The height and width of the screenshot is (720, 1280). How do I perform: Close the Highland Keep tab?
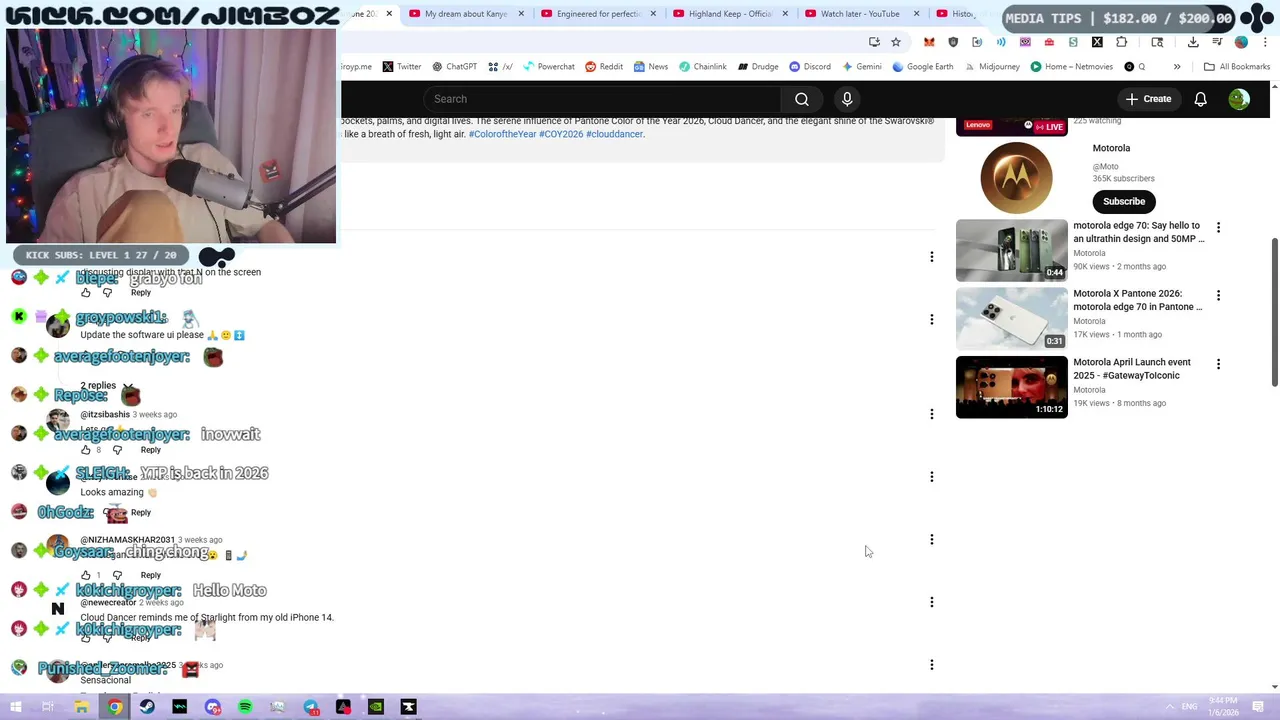click(785, 14)
